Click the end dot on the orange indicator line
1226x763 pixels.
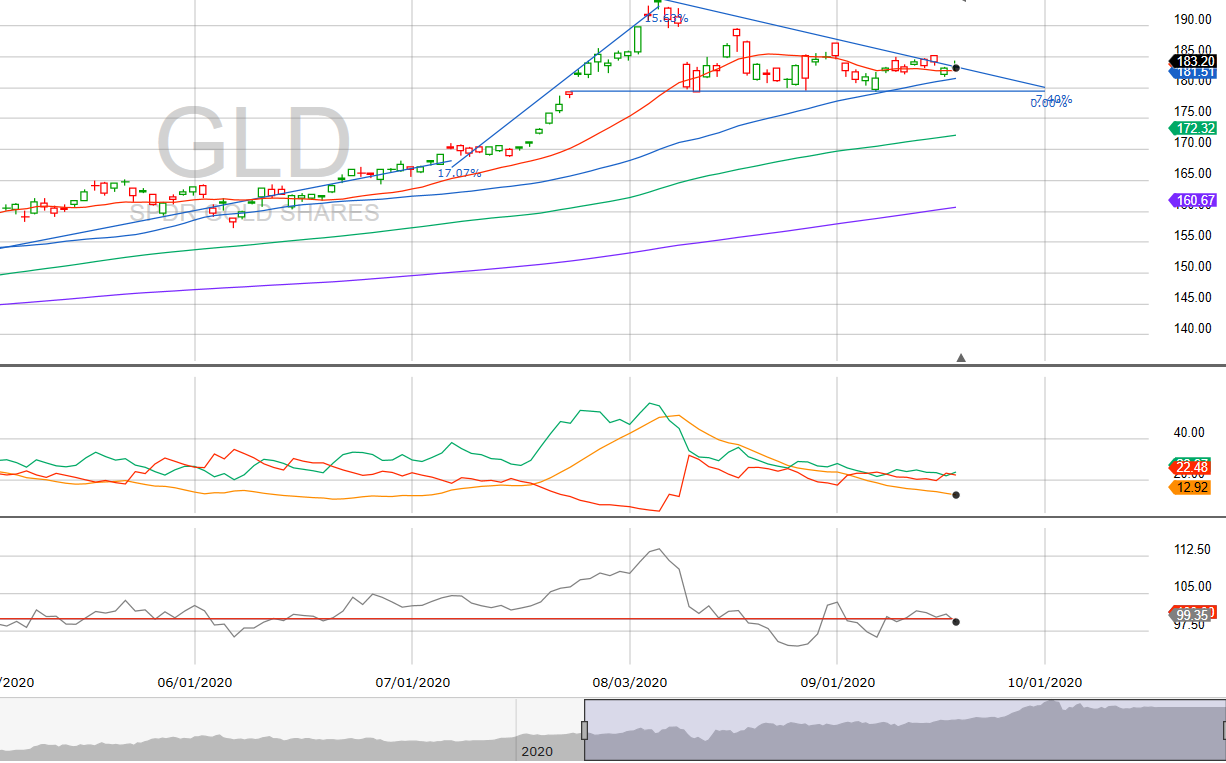tap(956, 494)
